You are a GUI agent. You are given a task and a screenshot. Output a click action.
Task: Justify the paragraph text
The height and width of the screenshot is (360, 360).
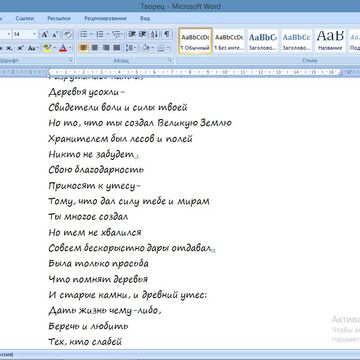click(x=117, y=48)
